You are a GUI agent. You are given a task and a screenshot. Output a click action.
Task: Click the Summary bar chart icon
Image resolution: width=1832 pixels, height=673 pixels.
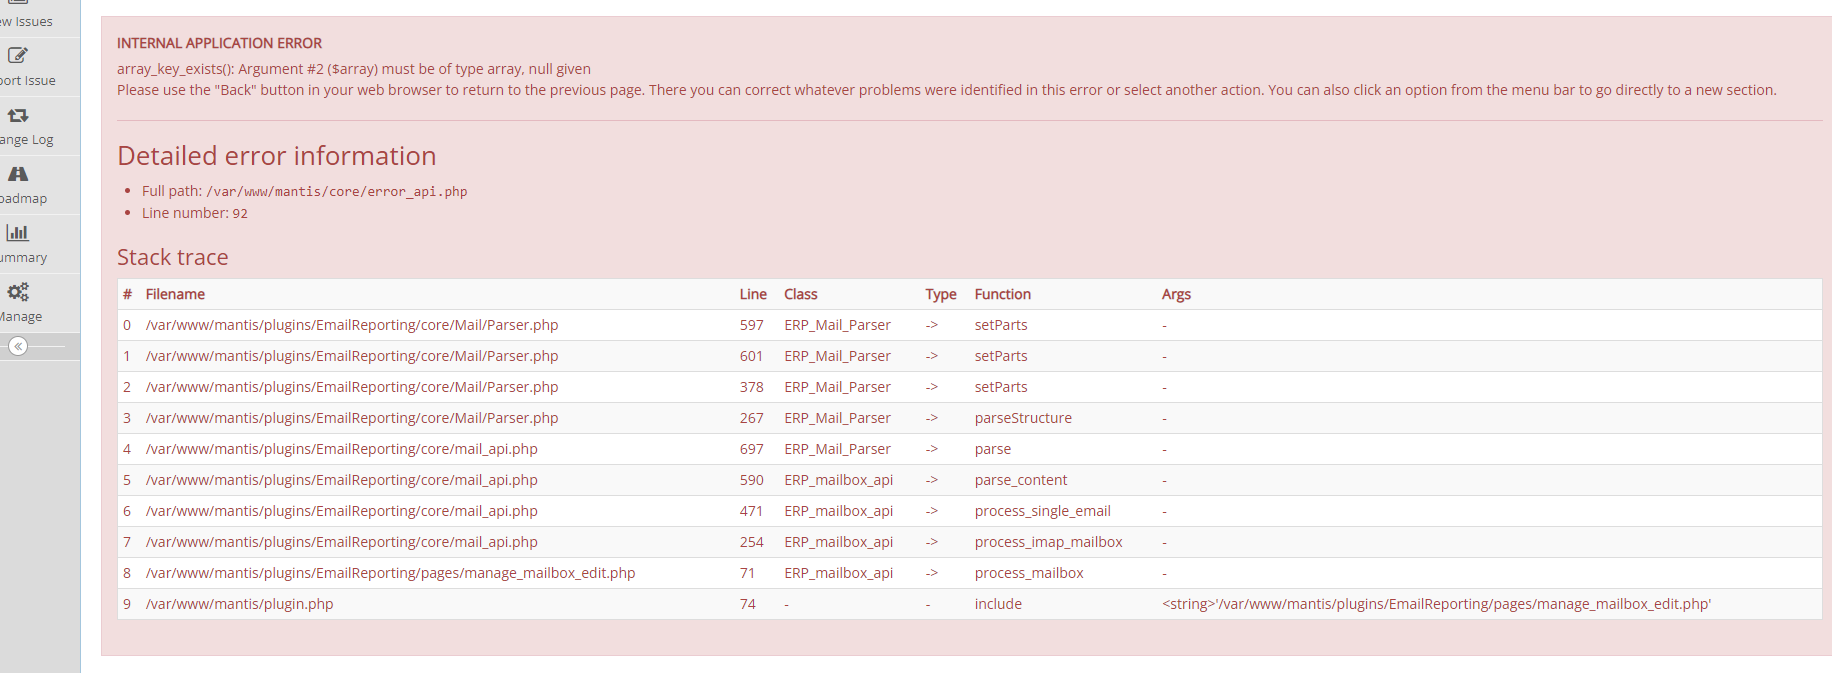[18, 233]
